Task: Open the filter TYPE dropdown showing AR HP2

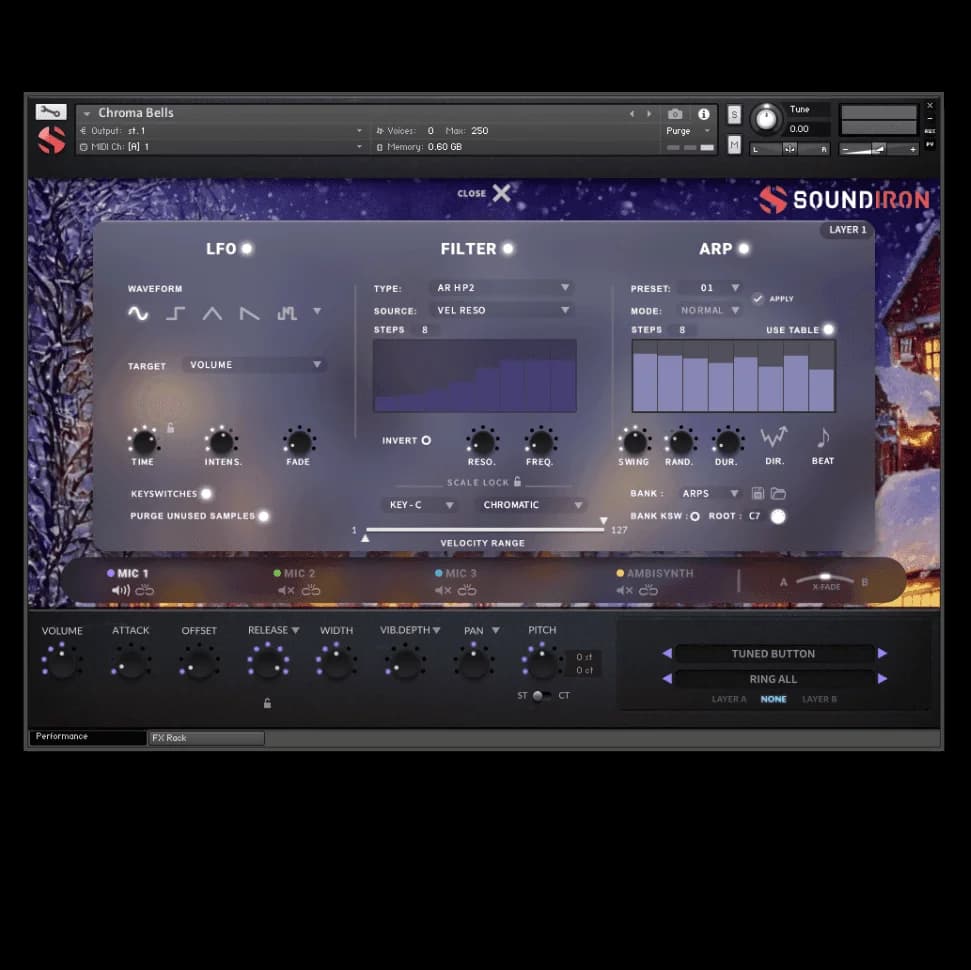Action: (500, 287)
